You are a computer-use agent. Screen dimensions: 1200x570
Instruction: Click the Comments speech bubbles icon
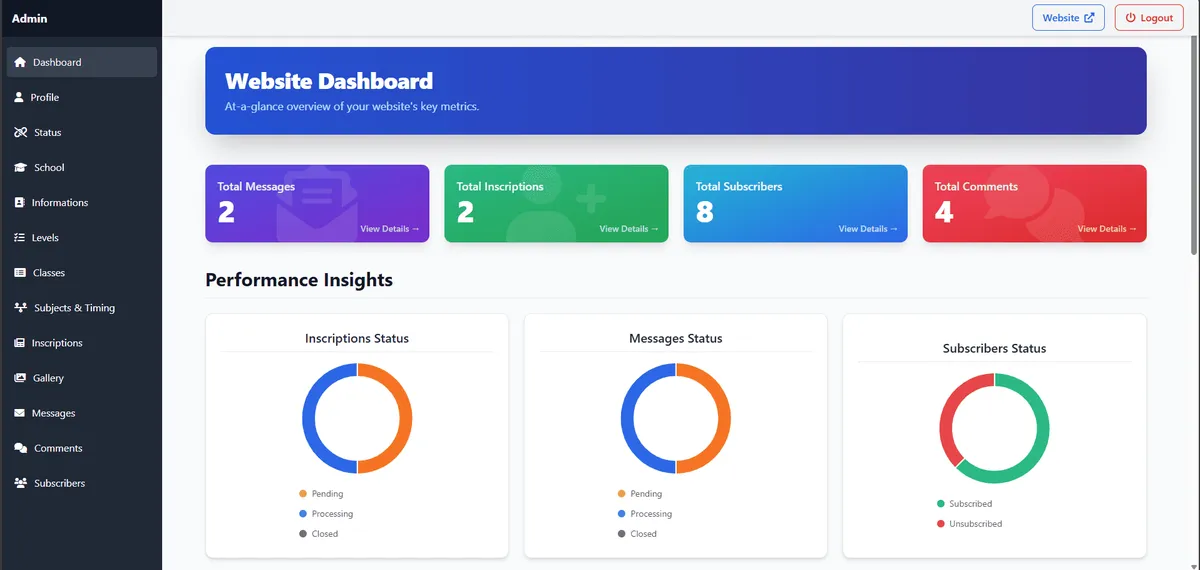20,448
